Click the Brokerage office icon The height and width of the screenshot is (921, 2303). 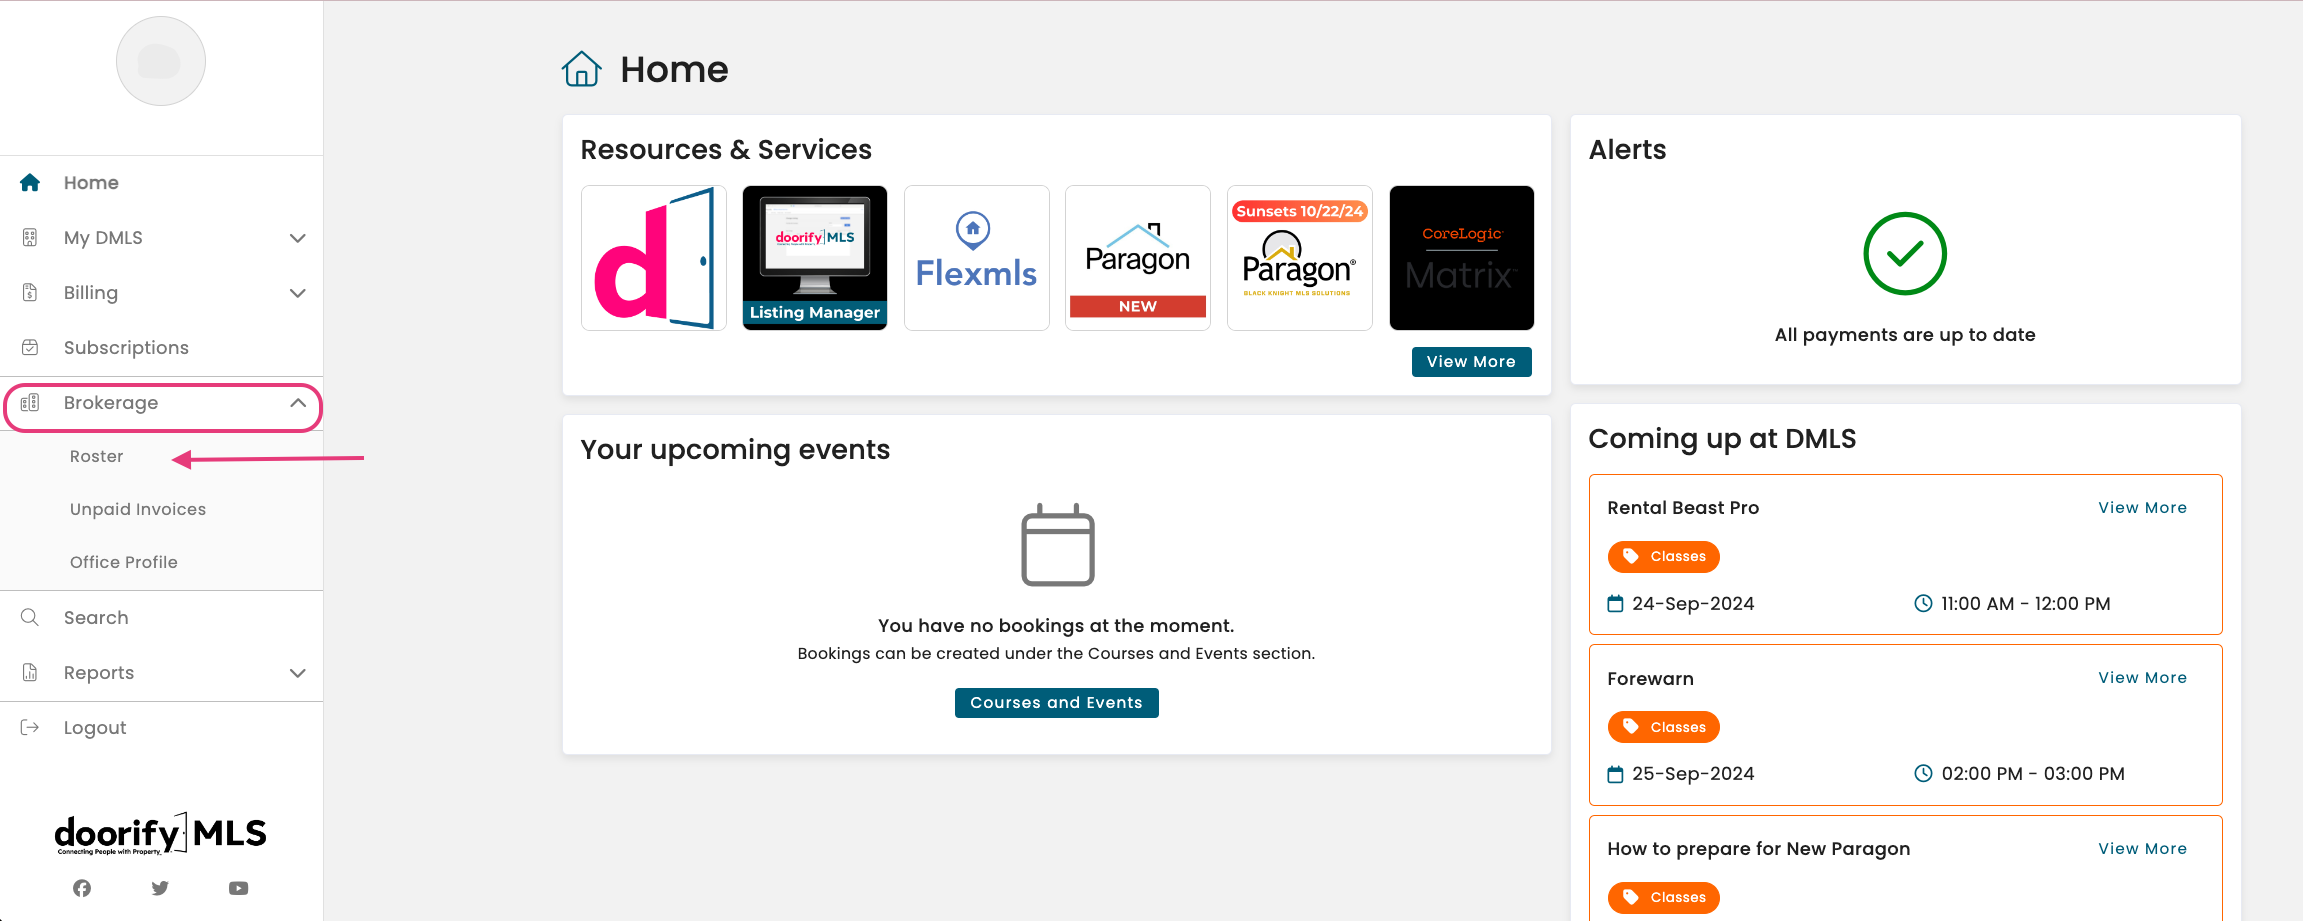click(x=30, y=402)
